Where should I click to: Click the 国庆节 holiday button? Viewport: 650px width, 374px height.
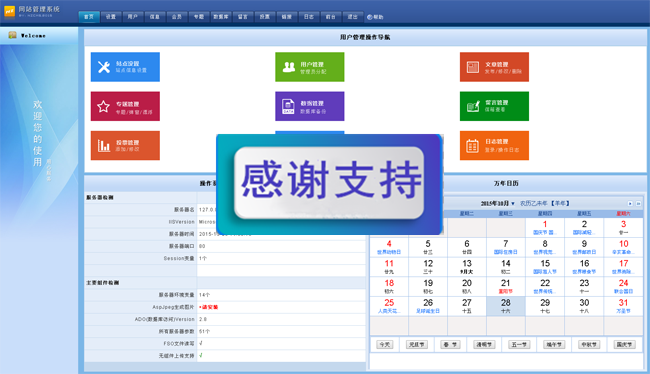pos(624,345)
